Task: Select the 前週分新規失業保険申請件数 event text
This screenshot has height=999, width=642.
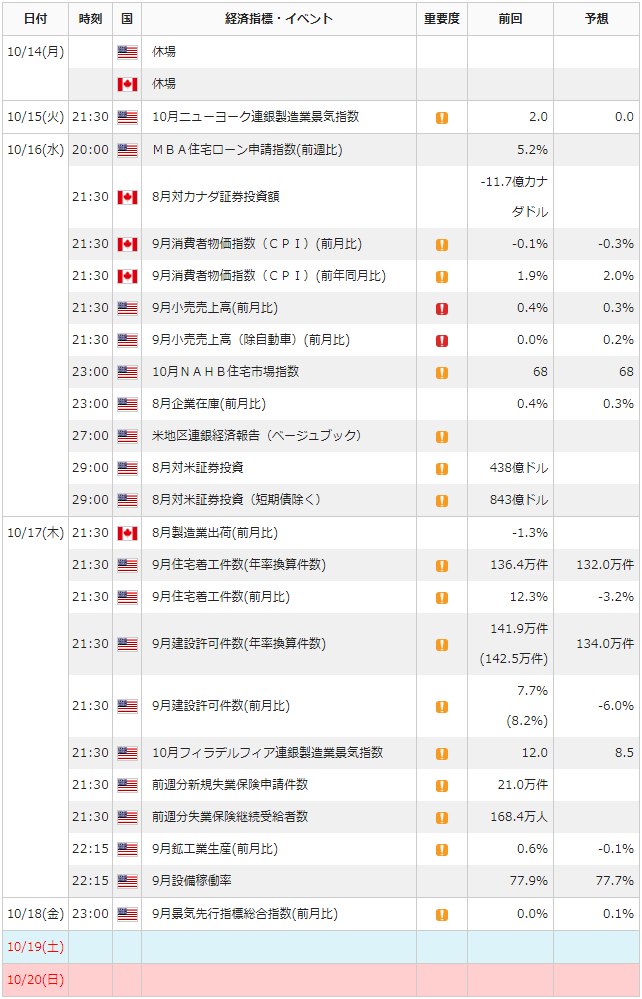Action: click(230, 784)
